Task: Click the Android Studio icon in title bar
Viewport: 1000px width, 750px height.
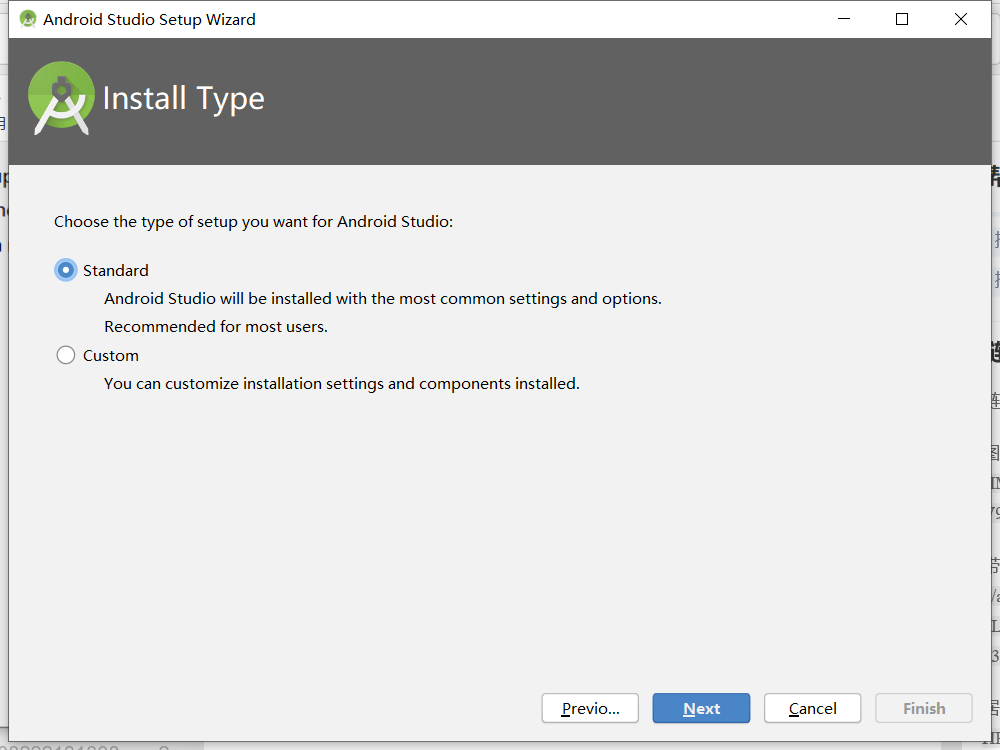Action: pyautogui.click(x=27, y=19)
